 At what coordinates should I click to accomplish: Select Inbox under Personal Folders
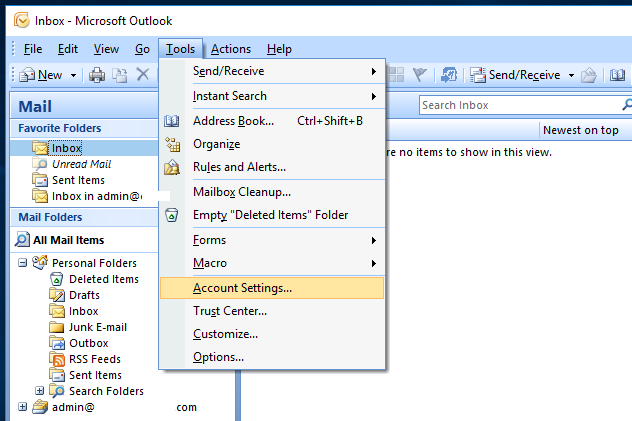(x=83, y=311)
